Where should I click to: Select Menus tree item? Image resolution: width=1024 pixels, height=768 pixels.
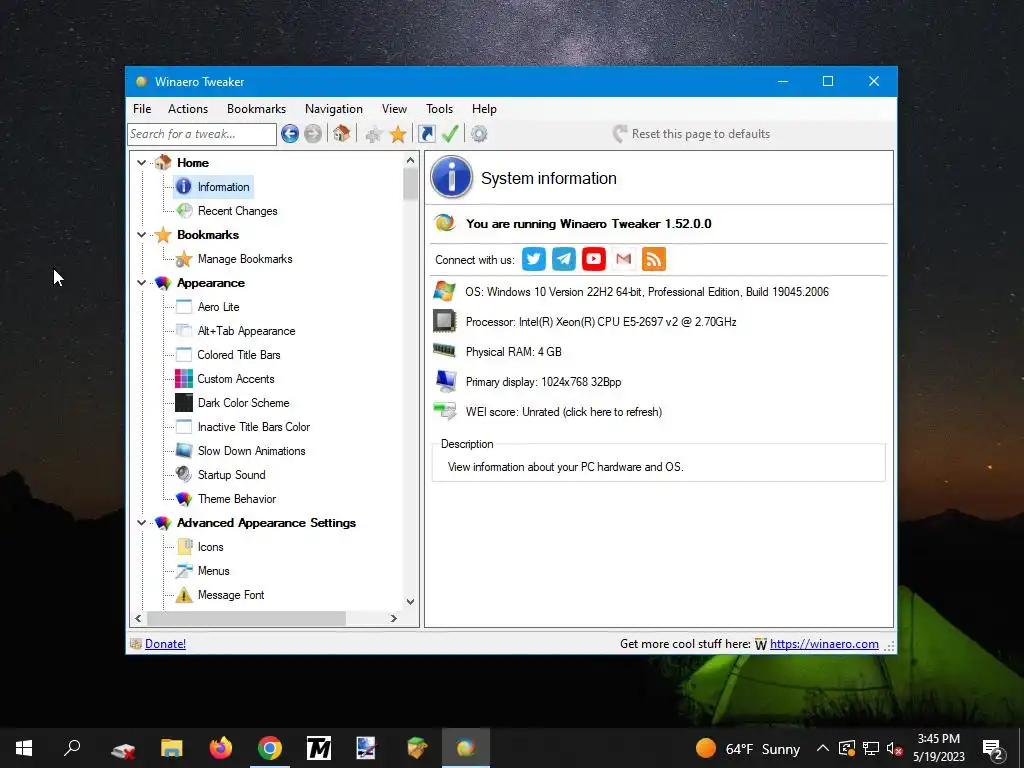coord(214,571)
